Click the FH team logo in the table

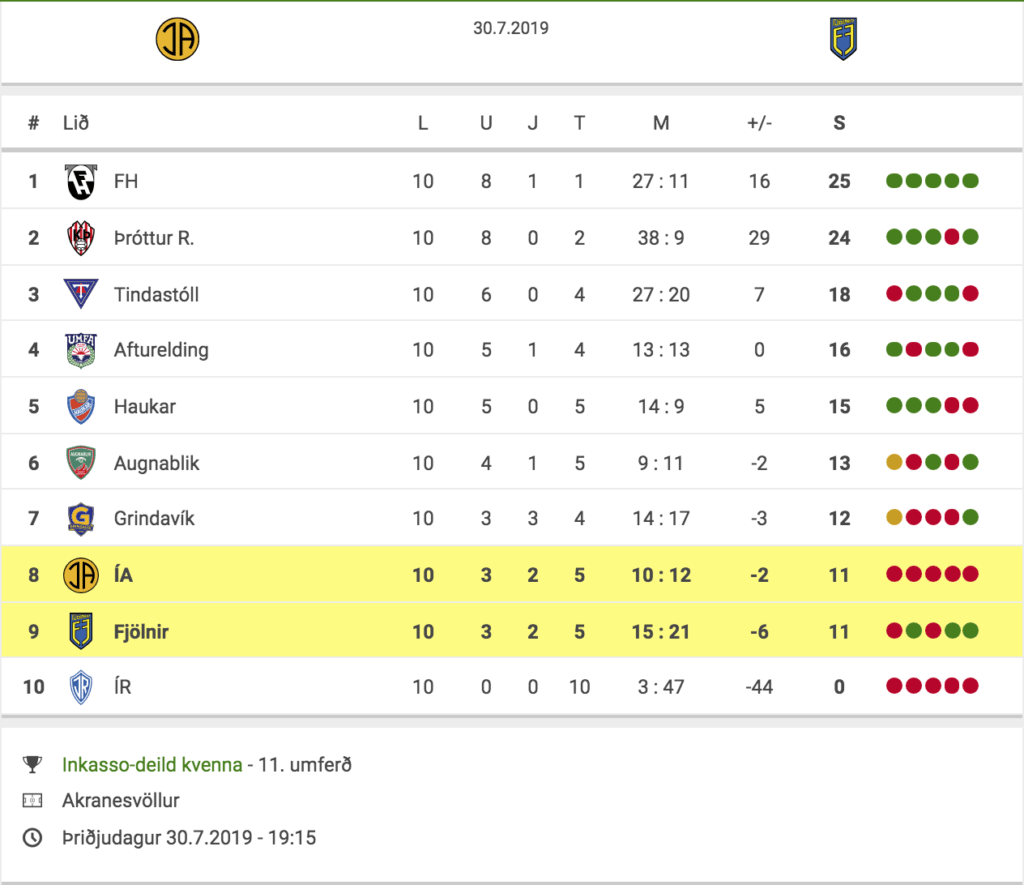tap(81, 182)
